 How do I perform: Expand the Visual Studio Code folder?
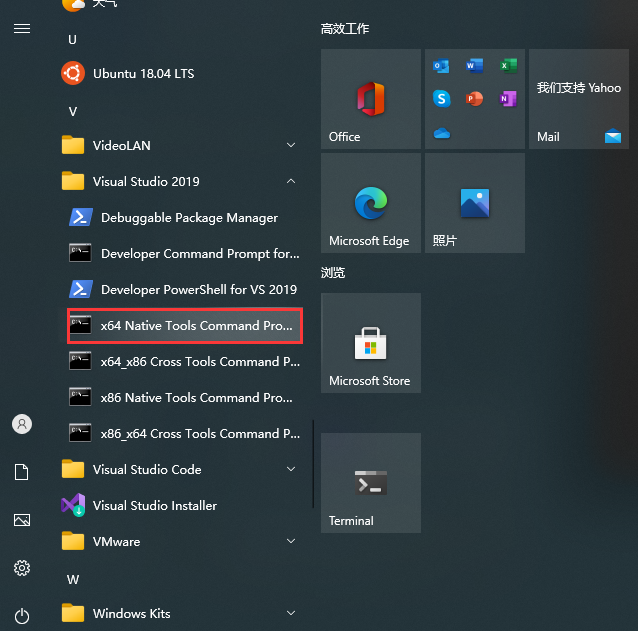coord(291,470)
